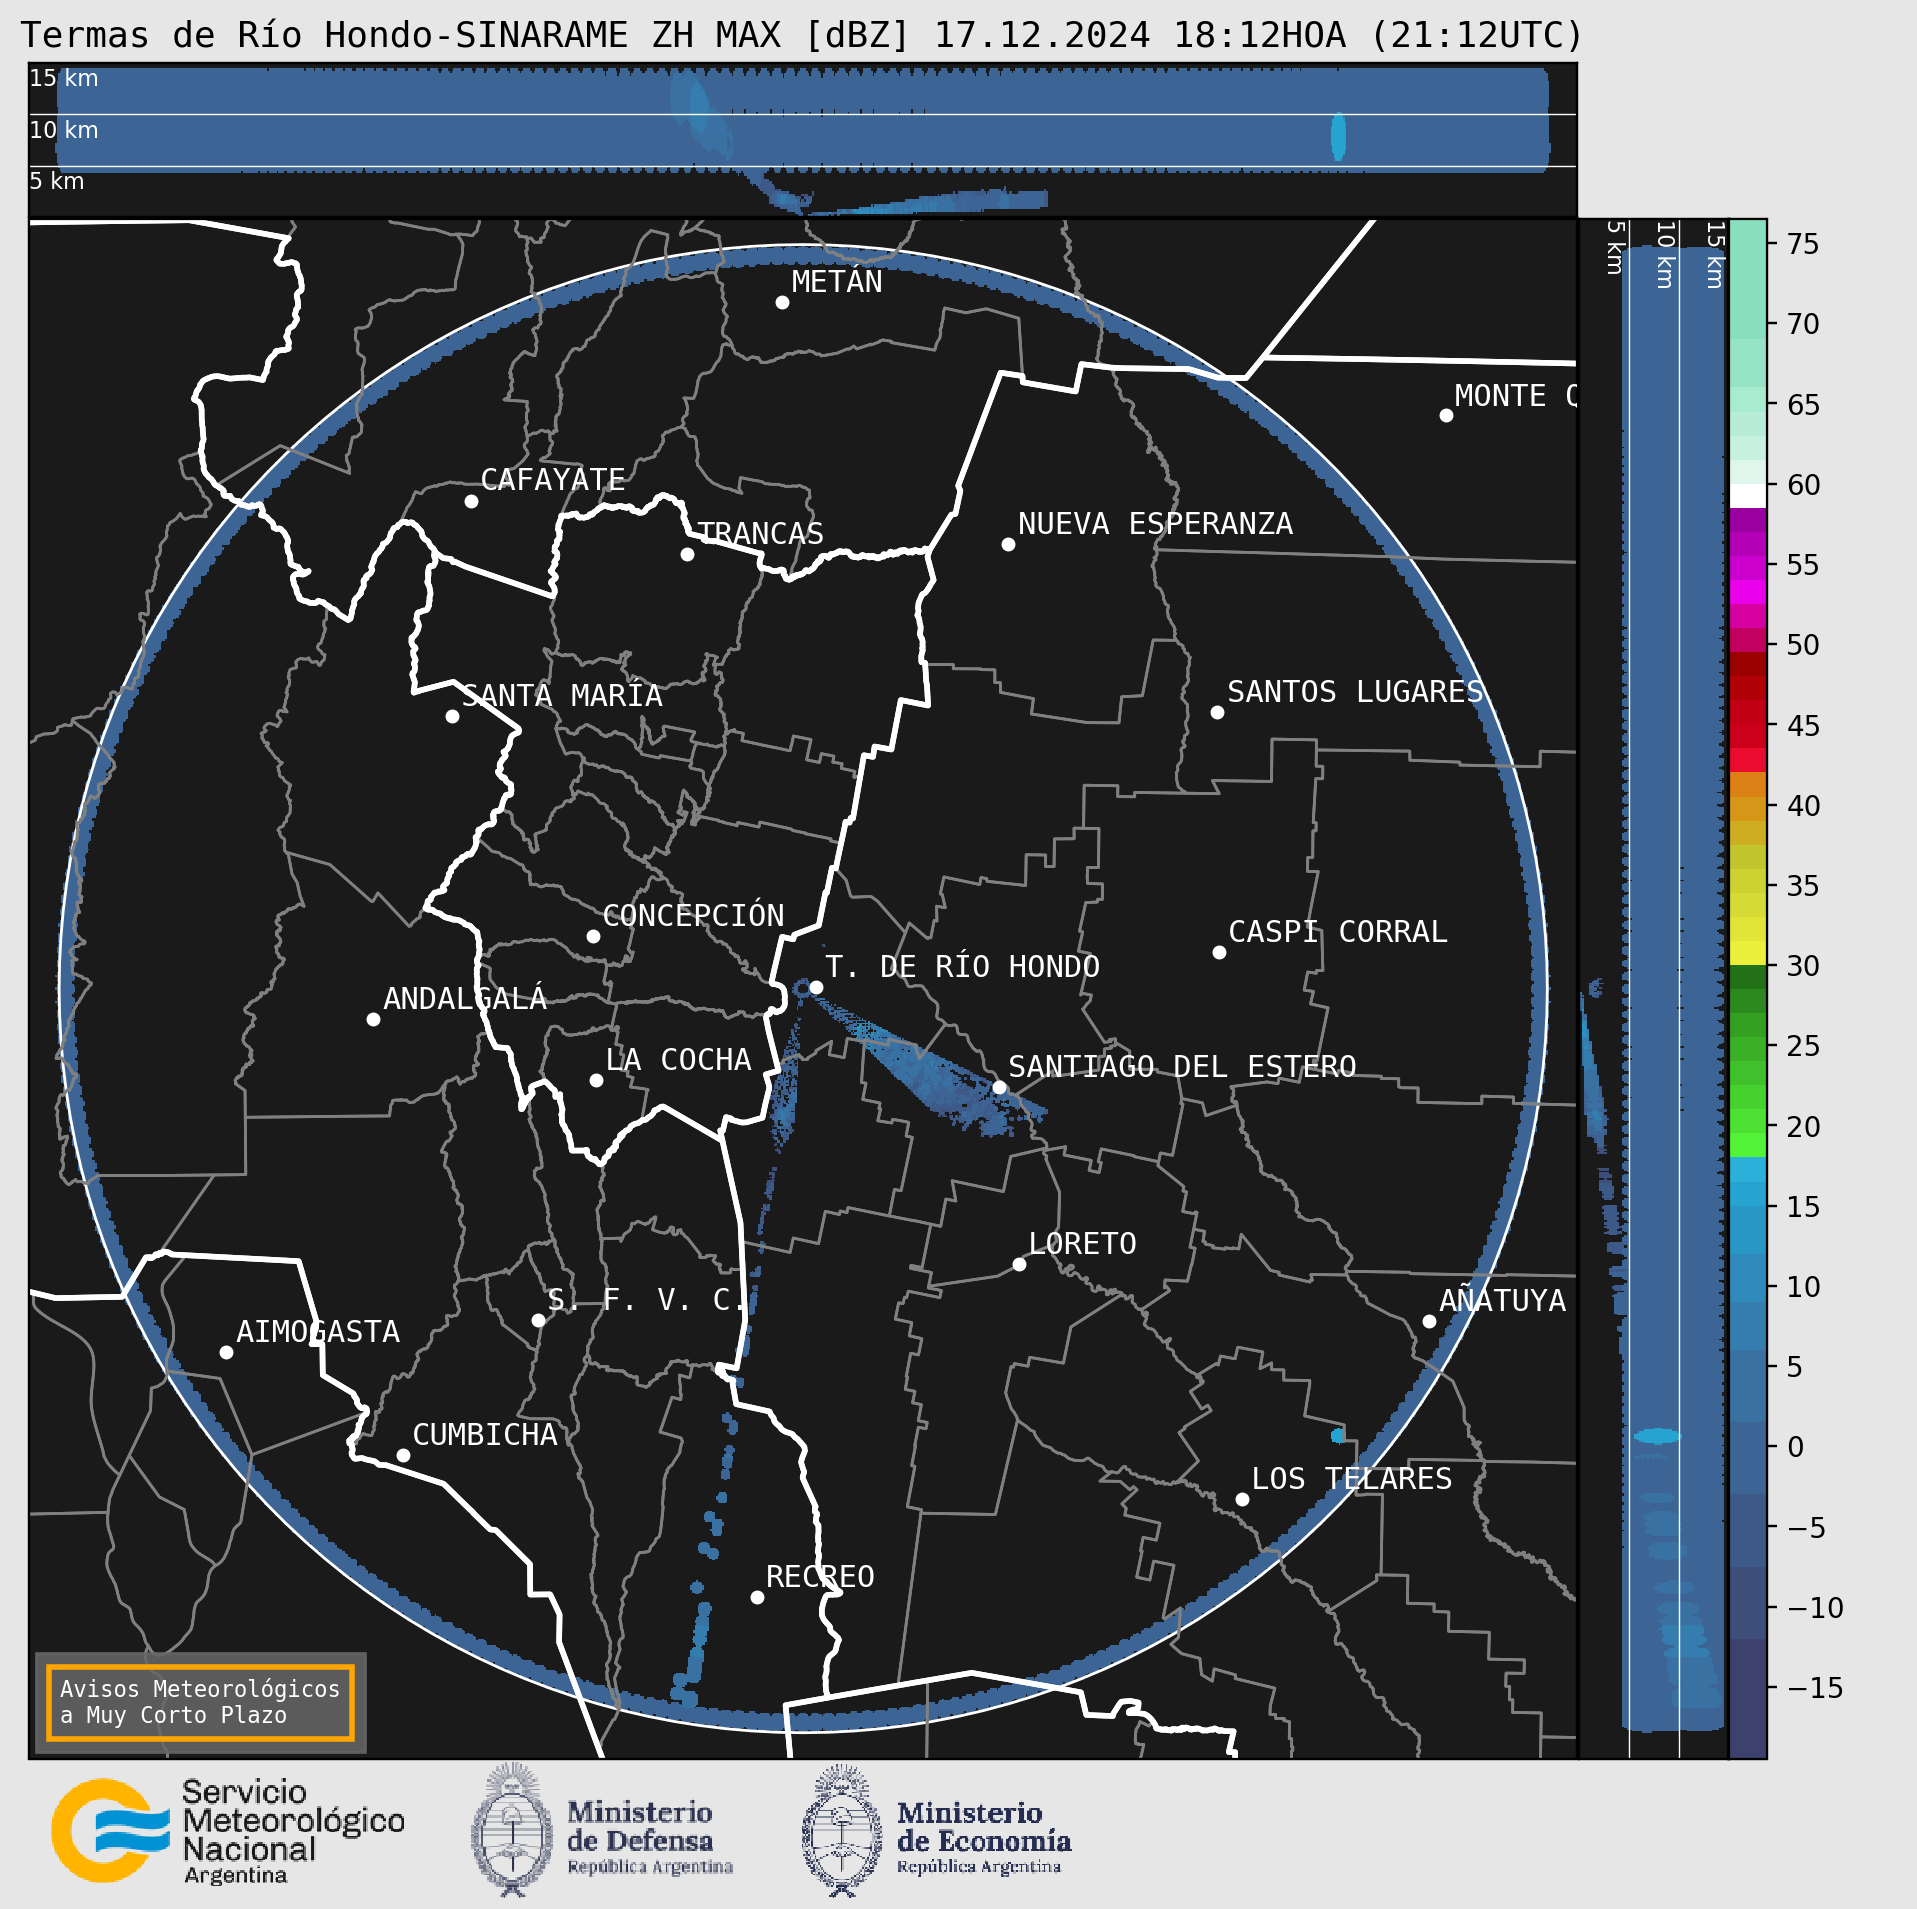The width and height of the screenshot is (1917, 1909).
Task: Select the CAFAYATE city marker dot
Action: point(471,501)
